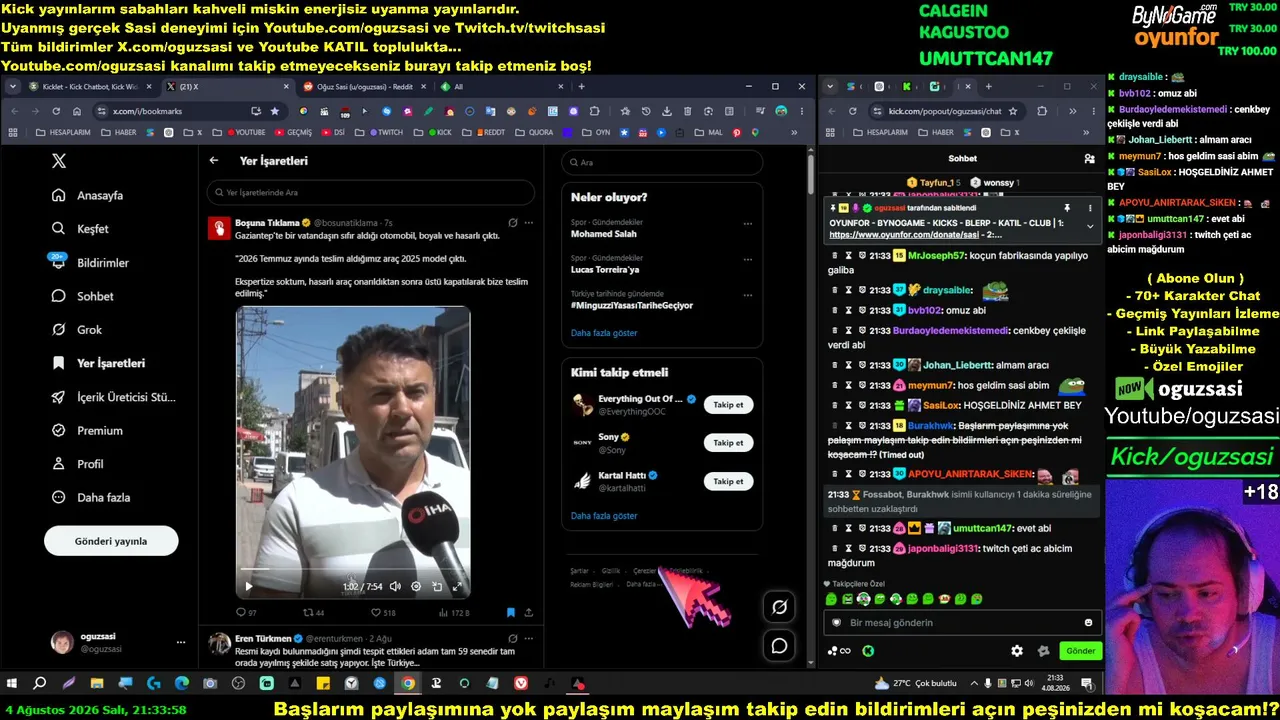The width and height of the screenshot is (1280, 720).
Task: Reload the x.com bookmarks page
Action: tap(55, 111)
